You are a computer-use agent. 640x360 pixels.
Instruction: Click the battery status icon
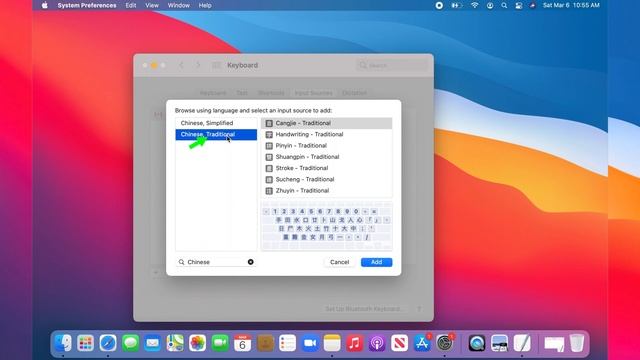click(456, 5)
